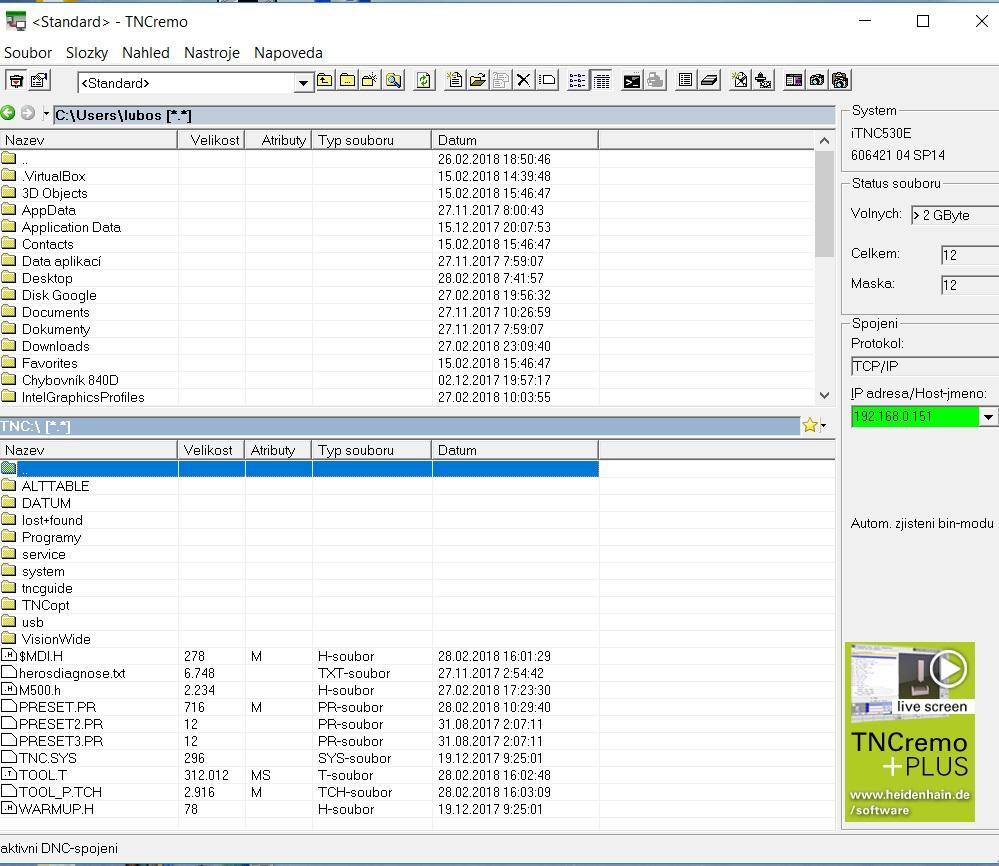Expand the IP address dropdown arrow
999x866 pixels.
tap(988, 417)
